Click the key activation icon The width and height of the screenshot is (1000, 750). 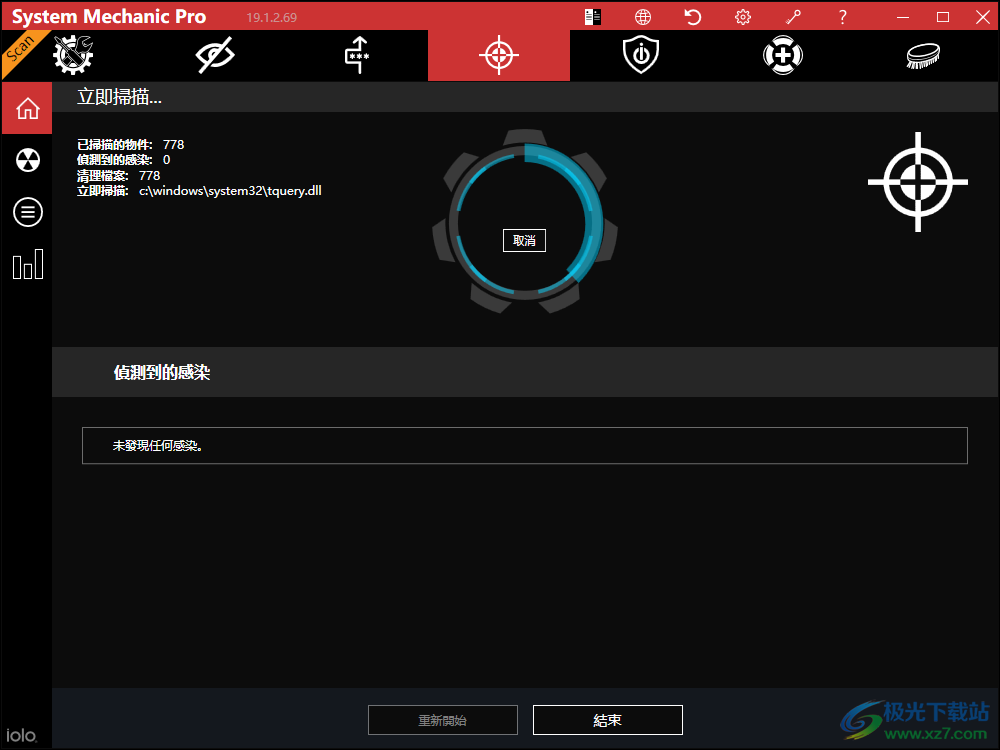(793, 17)
